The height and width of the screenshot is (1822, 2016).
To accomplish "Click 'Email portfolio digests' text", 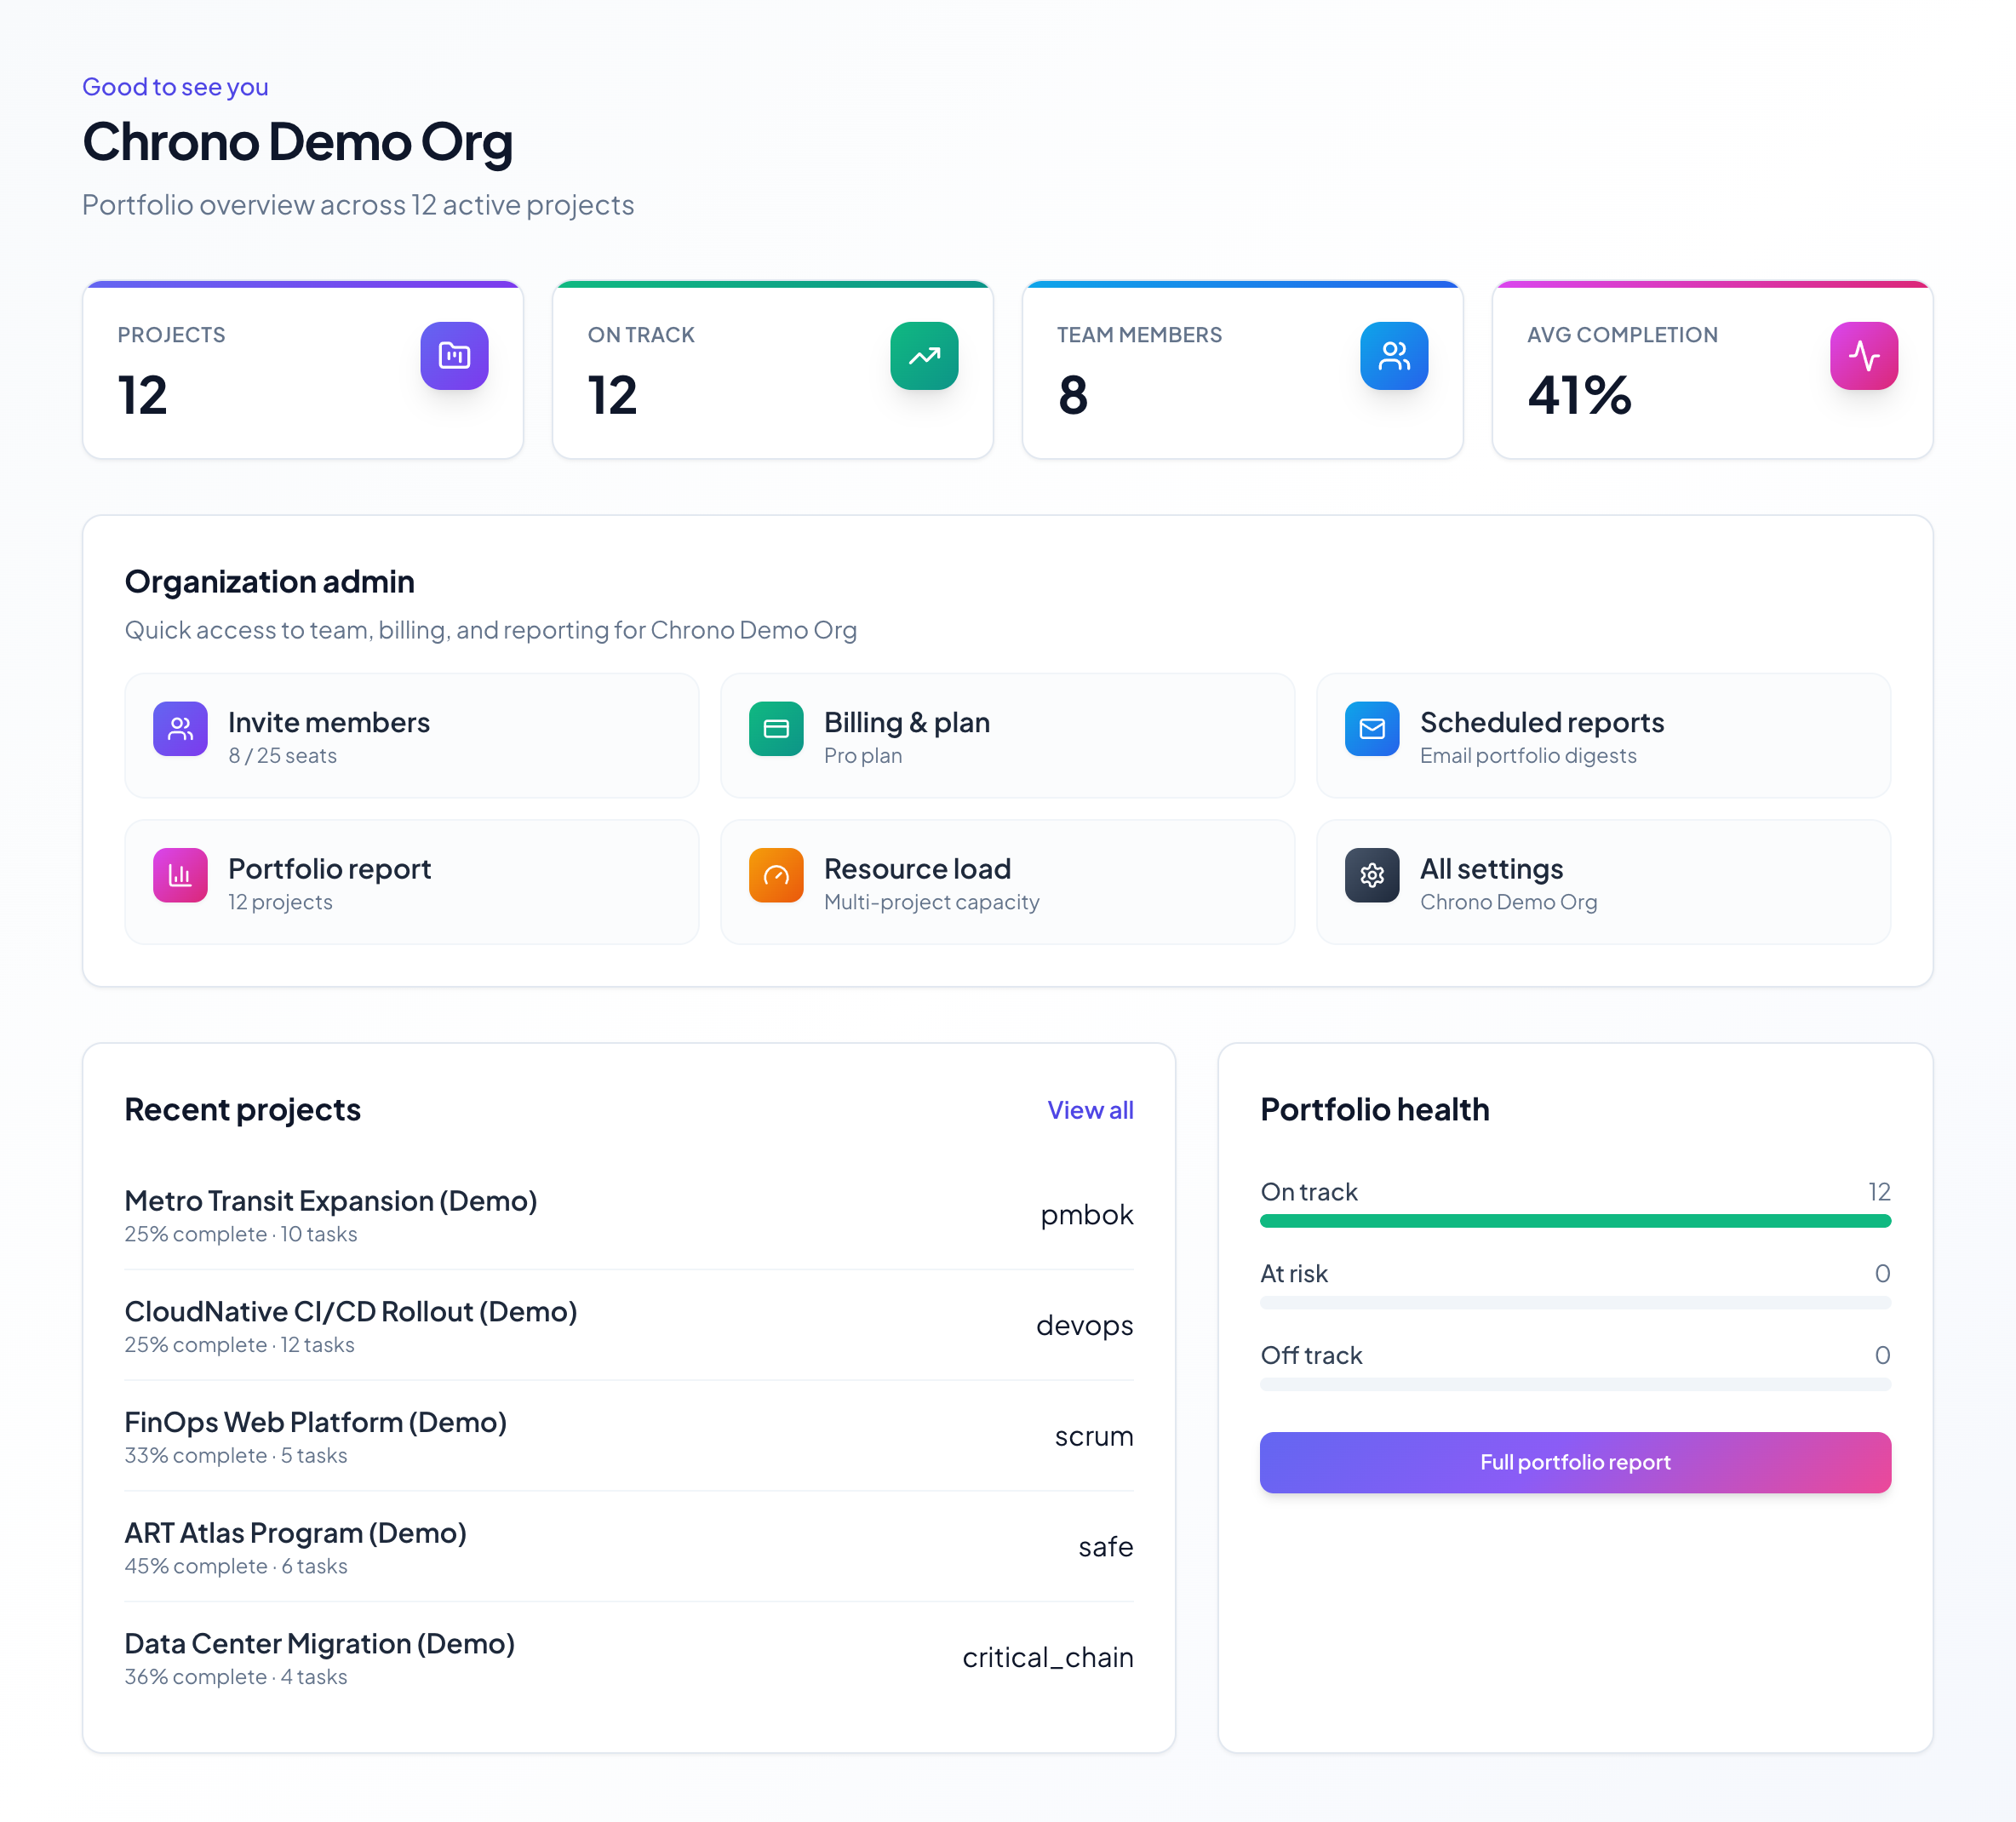I will tap(1528, 756).
